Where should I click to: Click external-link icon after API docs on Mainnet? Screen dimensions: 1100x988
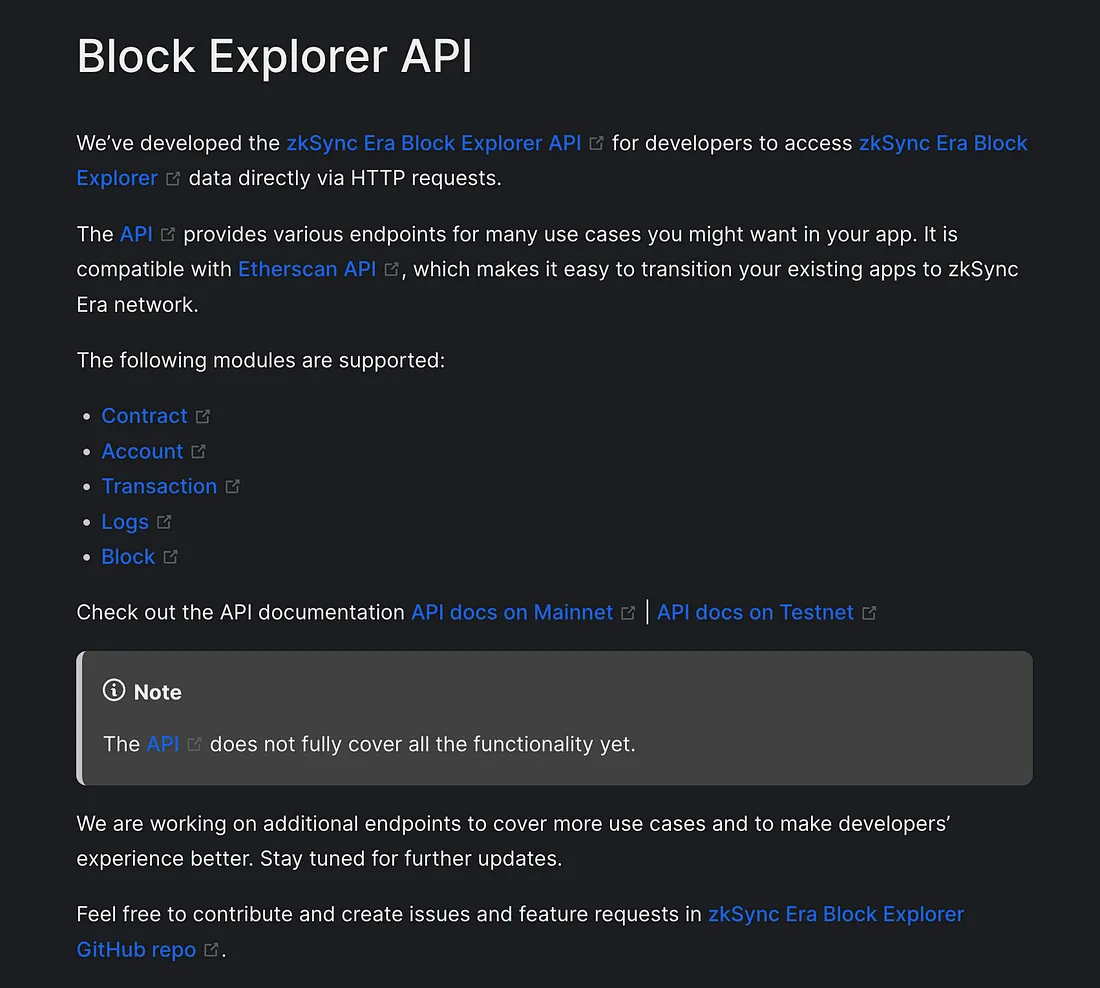click(x=629, y=613)
